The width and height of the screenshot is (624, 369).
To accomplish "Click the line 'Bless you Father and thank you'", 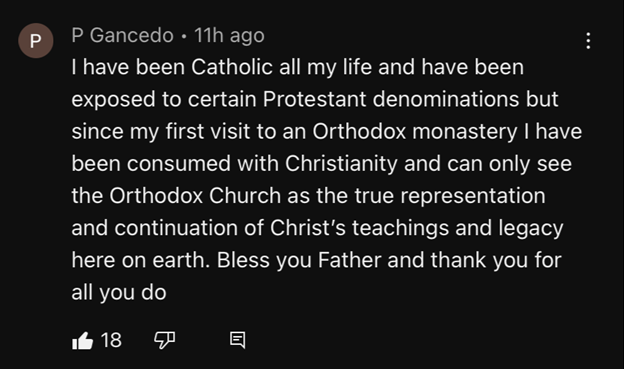I will (316, 260).
